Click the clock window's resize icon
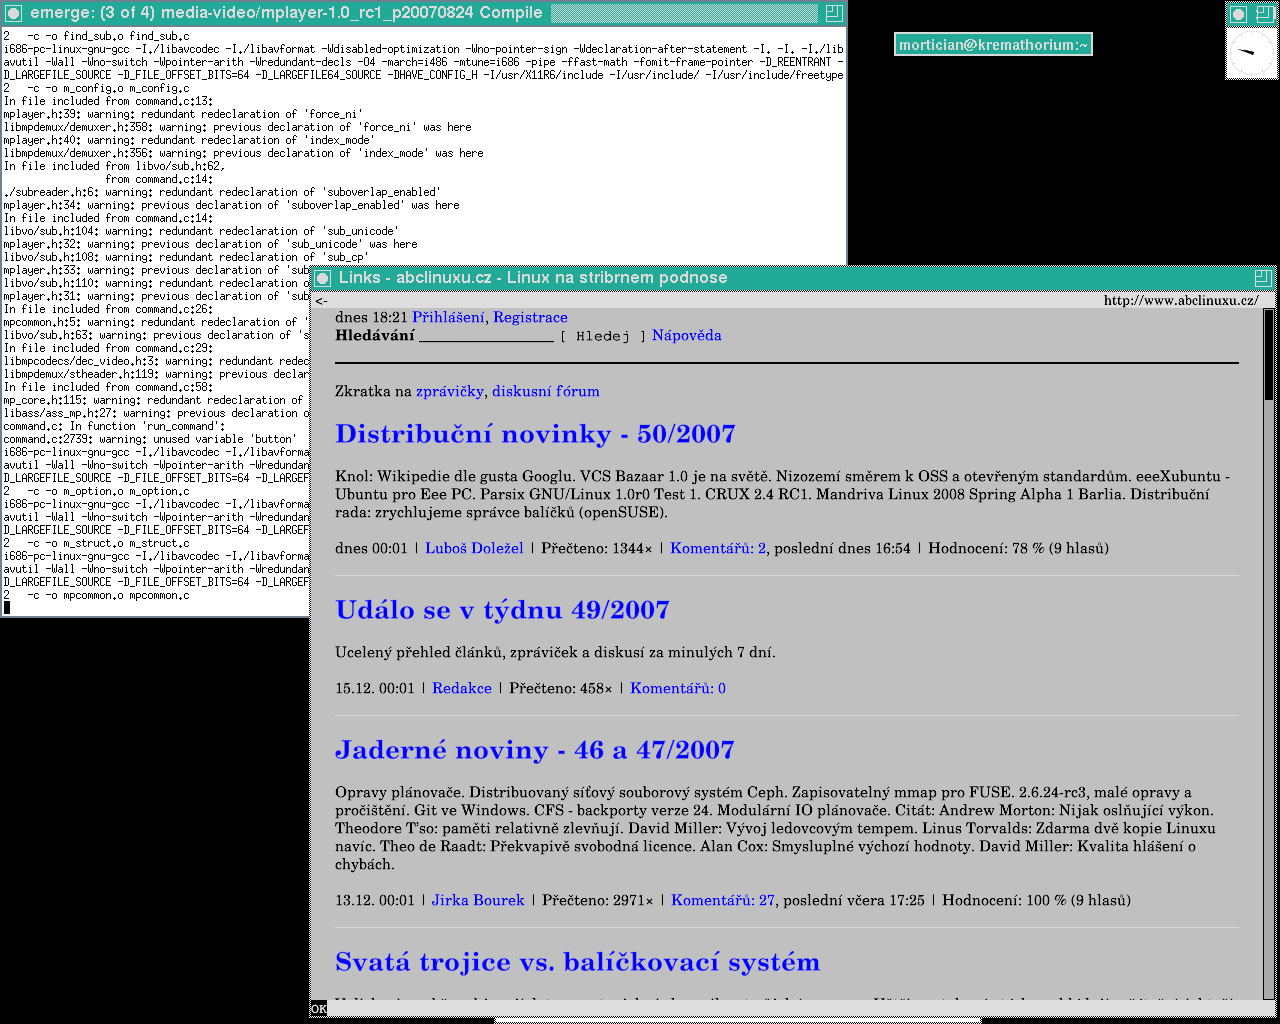Image resolution: width=1280 pixels, height=1024 pixels. coord(1265,14)
